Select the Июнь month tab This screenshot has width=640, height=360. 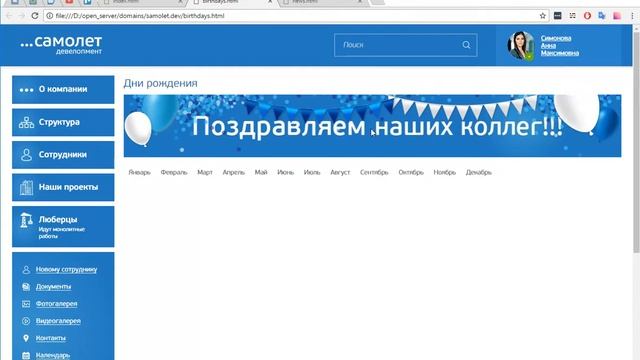[285, 172]
